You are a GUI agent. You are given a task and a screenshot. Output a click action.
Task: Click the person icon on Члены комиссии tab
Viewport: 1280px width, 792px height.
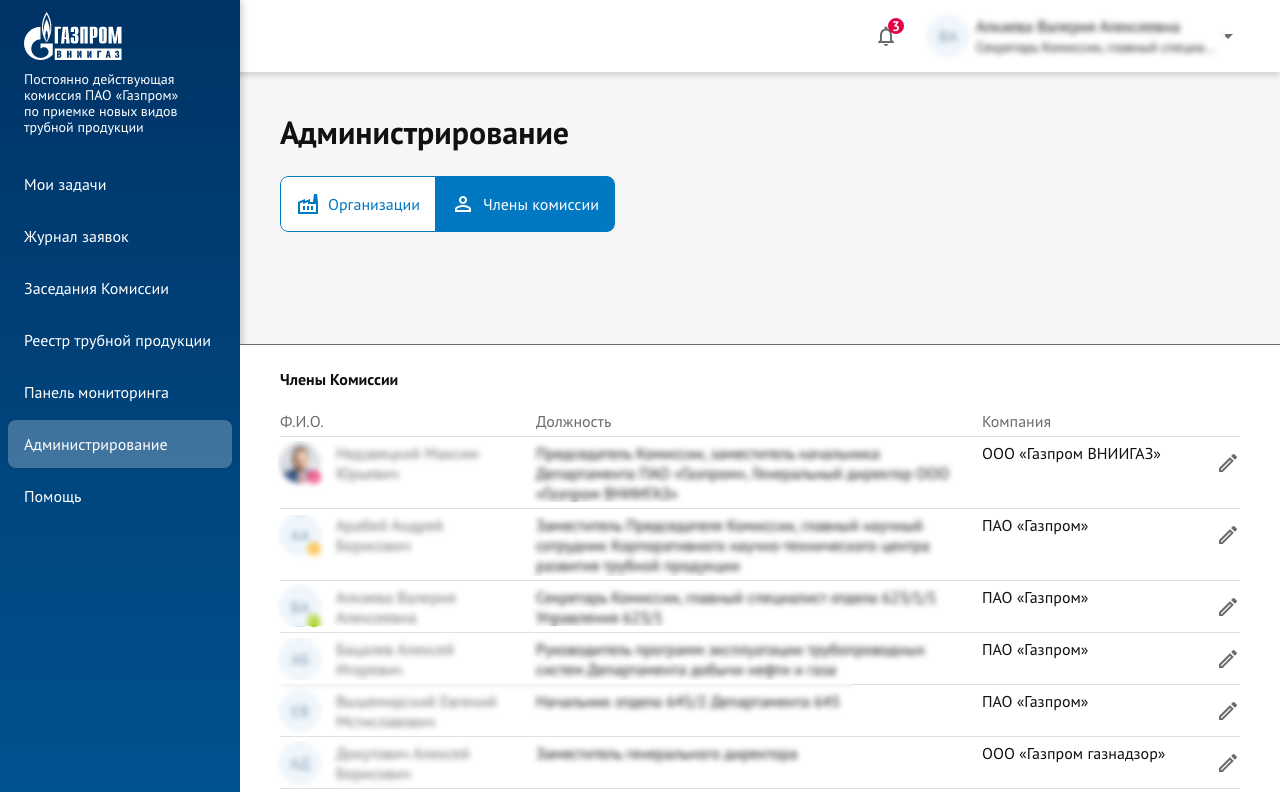click(463, 205)
